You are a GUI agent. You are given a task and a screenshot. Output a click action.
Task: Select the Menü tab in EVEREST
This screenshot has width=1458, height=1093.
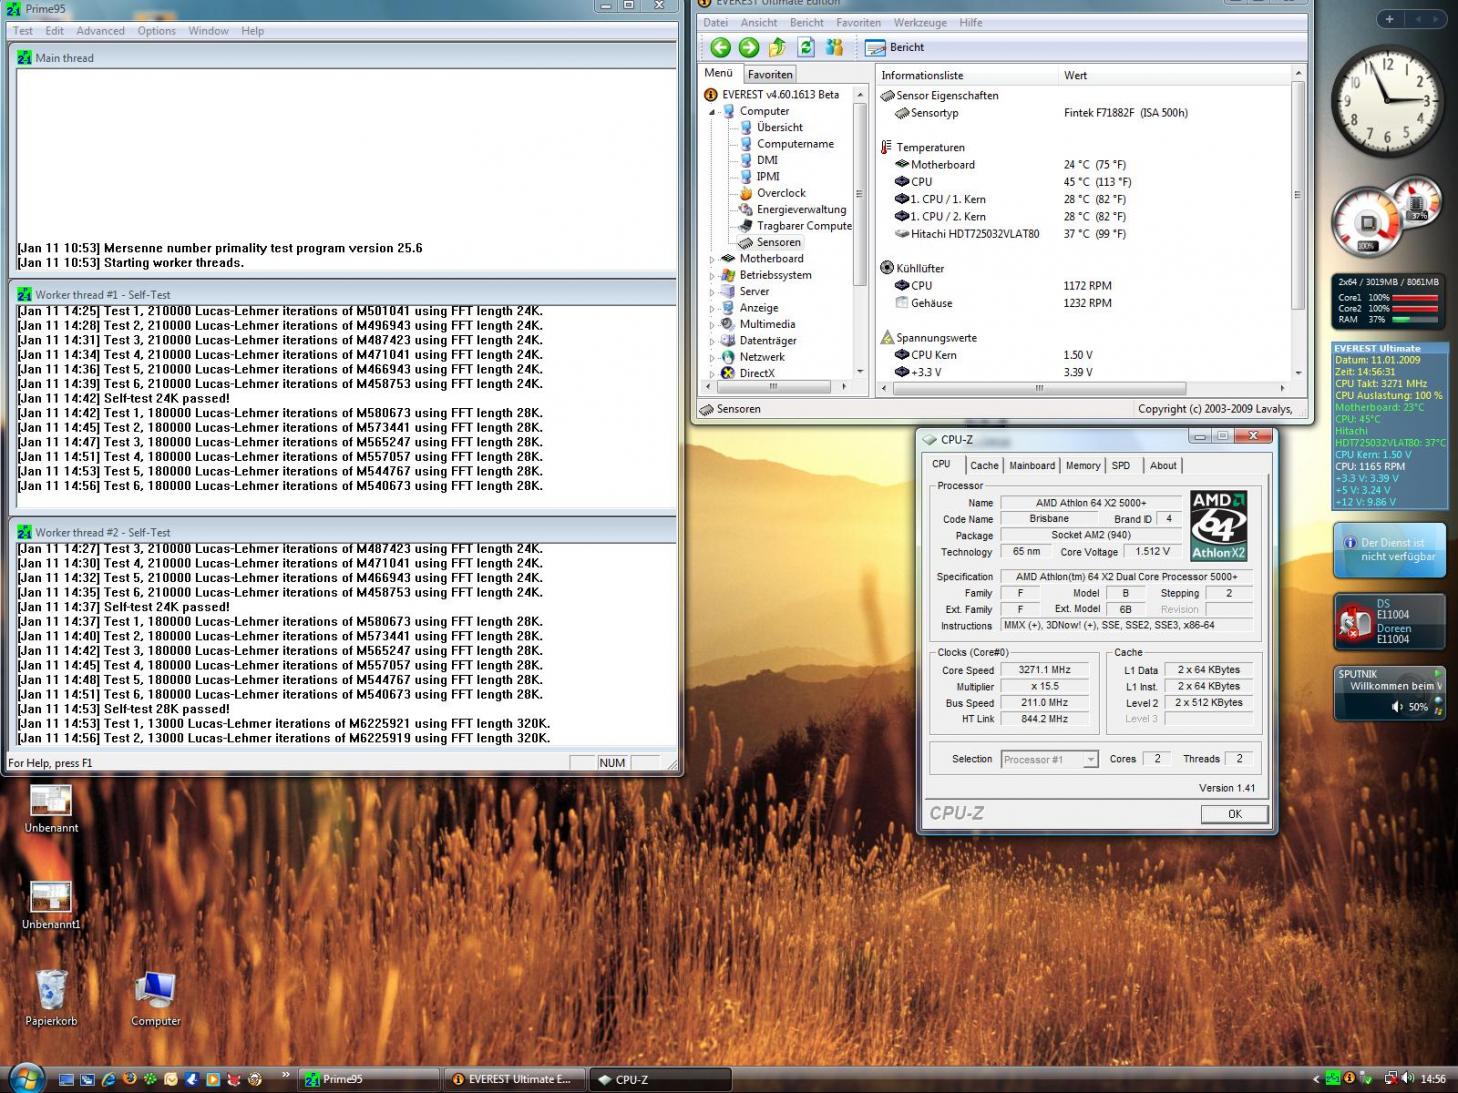718,73
